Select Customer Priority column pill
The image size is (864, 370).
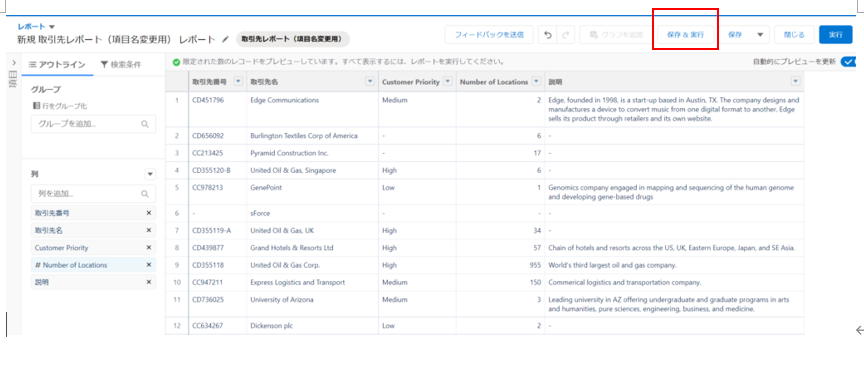[x=93, y=248]
